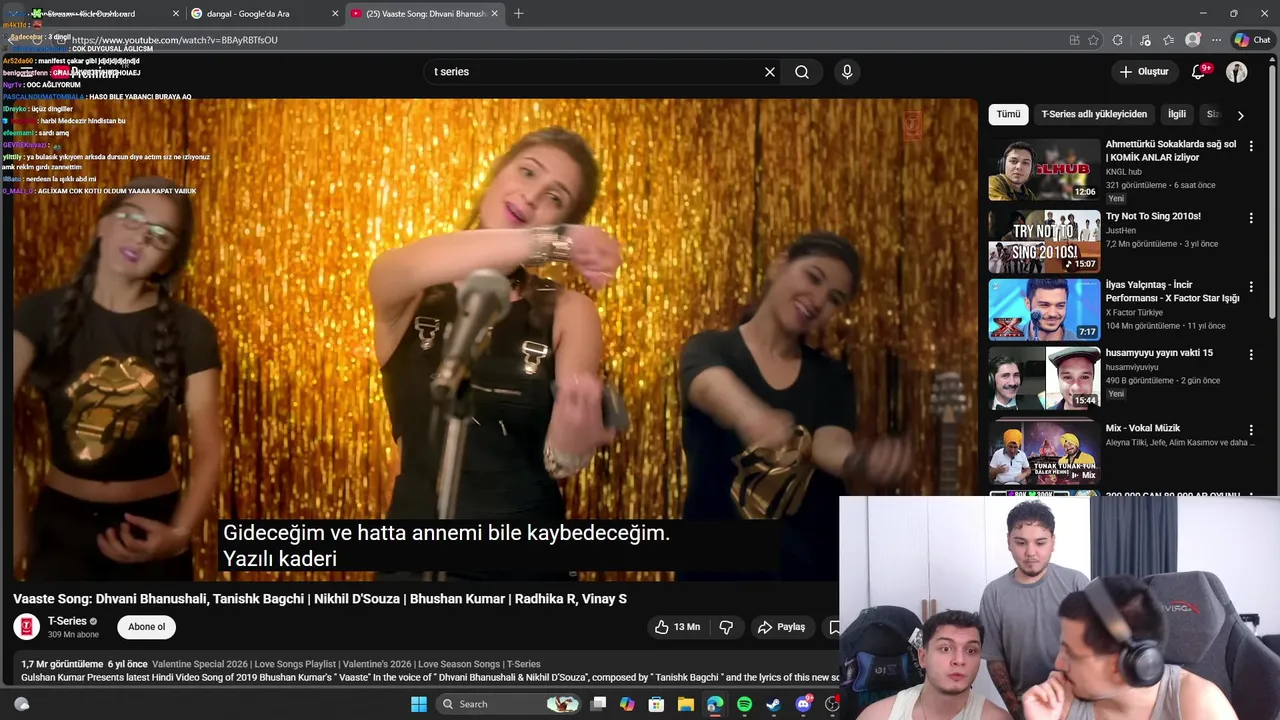This screenshot has width=1280, height=720.
Task: Dislike the Vaaste video
Action: point(727,627)
